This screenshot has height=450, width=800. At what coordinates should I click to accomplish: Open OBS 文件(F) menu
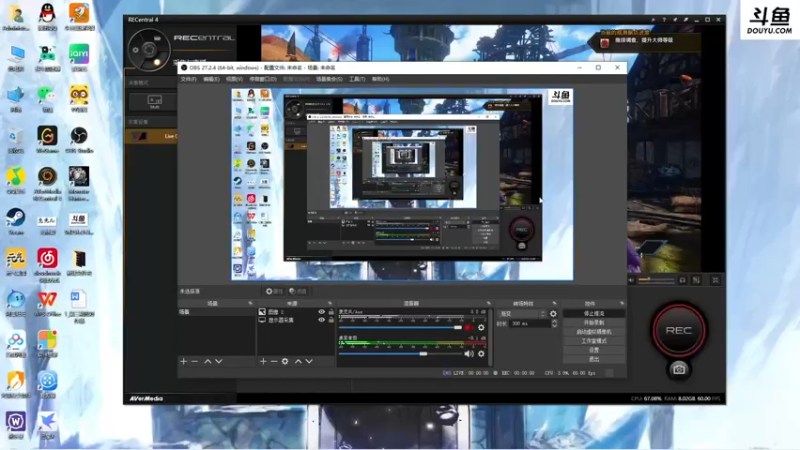tap(188, 79)
